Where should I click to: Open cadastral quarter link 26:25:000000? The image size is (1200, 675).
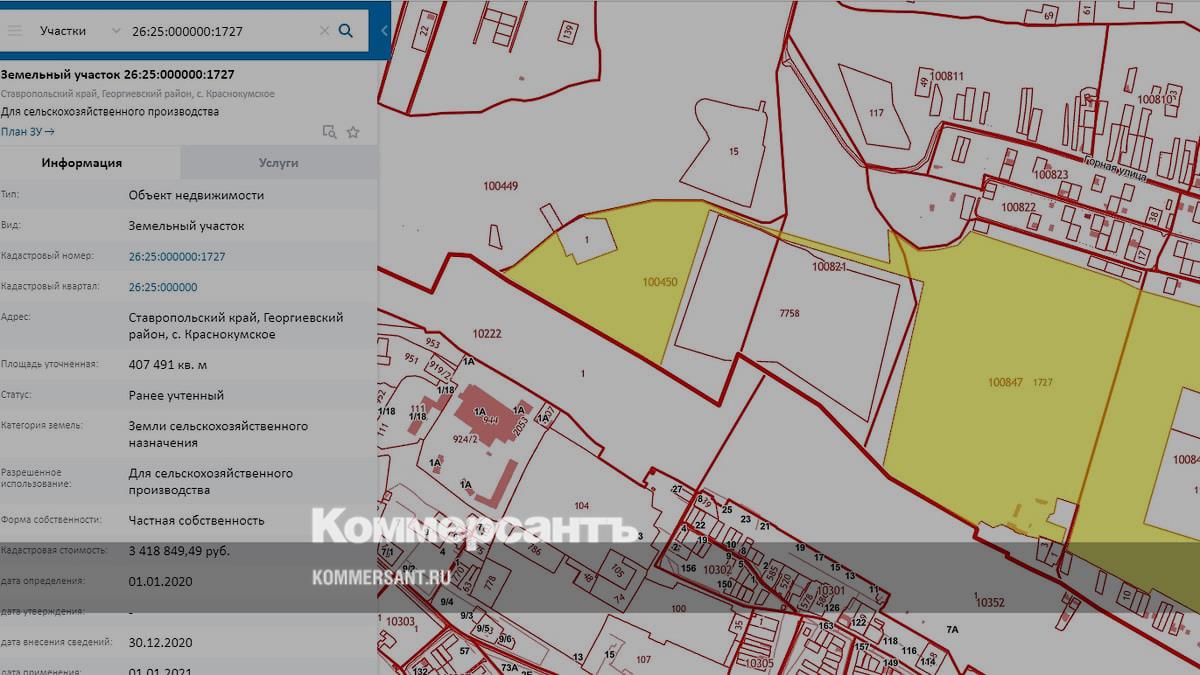pyautogui.click(x=163, y=287)
